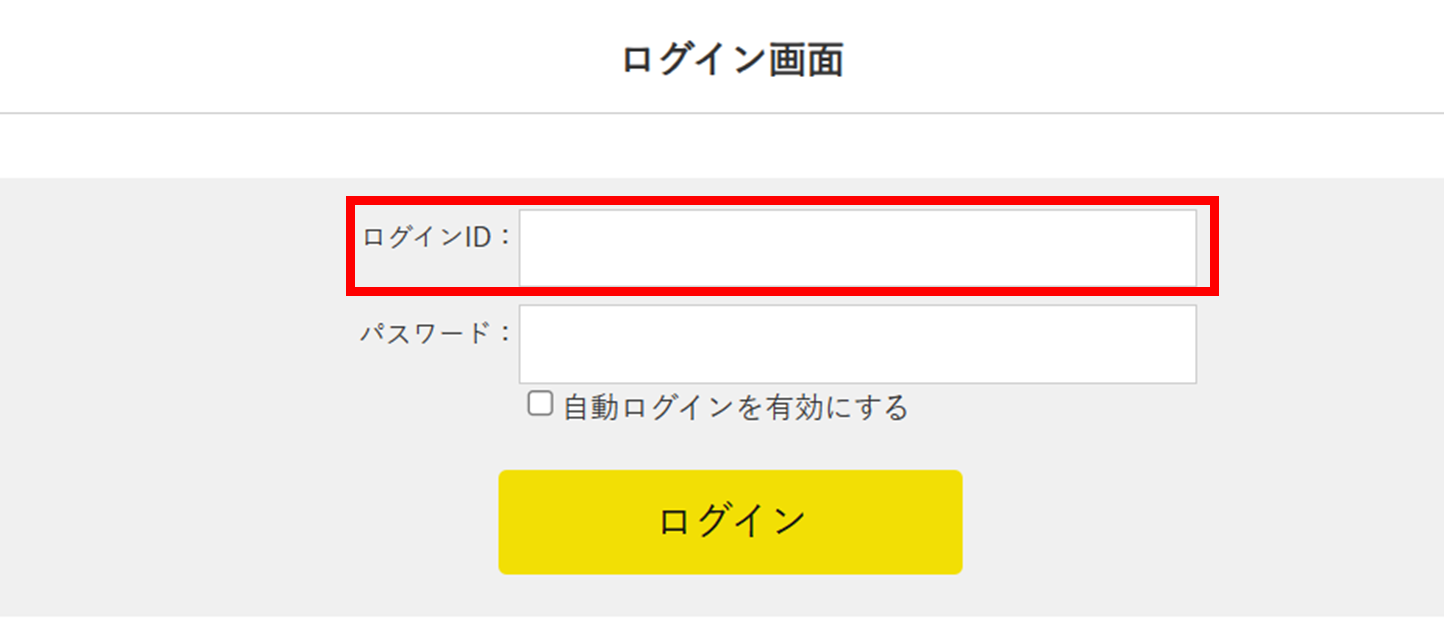The width and height of the screenshot is (1444, 637).
Task: Place cursor in the password text box
Action: [x=857, y=344]
